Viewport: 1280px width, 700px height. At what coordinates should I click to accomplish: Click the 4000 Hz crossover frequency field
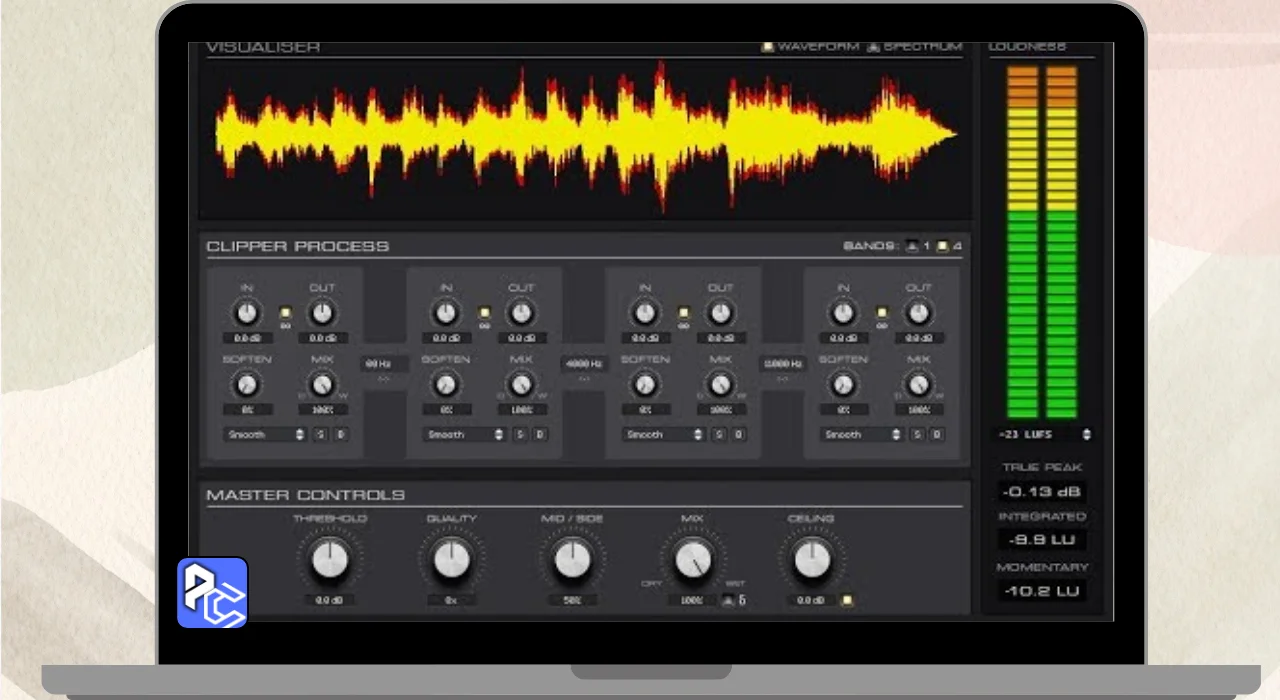[x=584, y=364]
